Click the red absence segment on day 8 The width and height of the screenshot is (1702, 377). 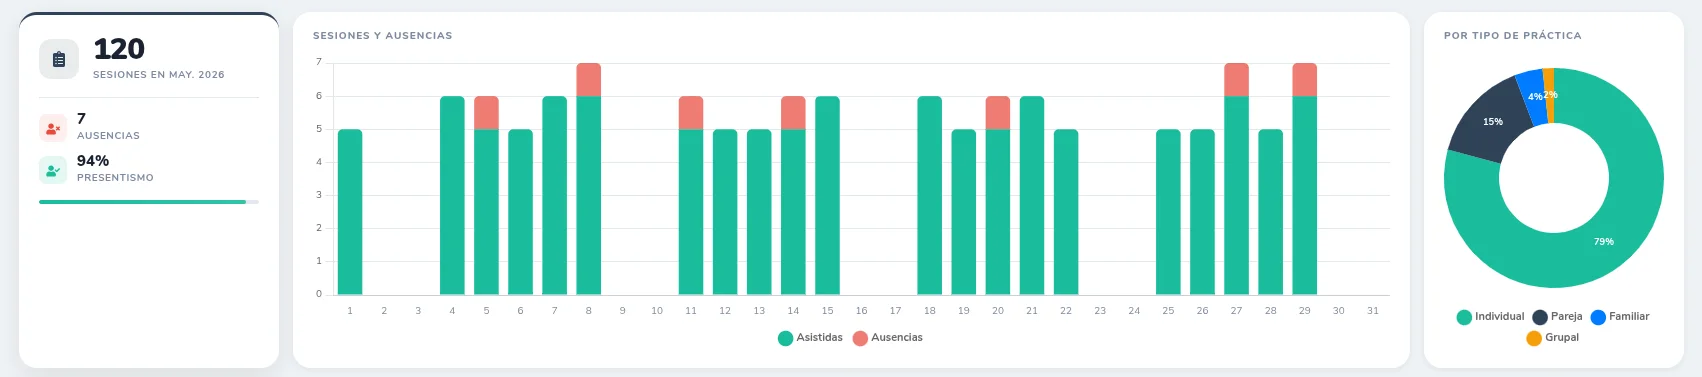[x=589, y=80]
